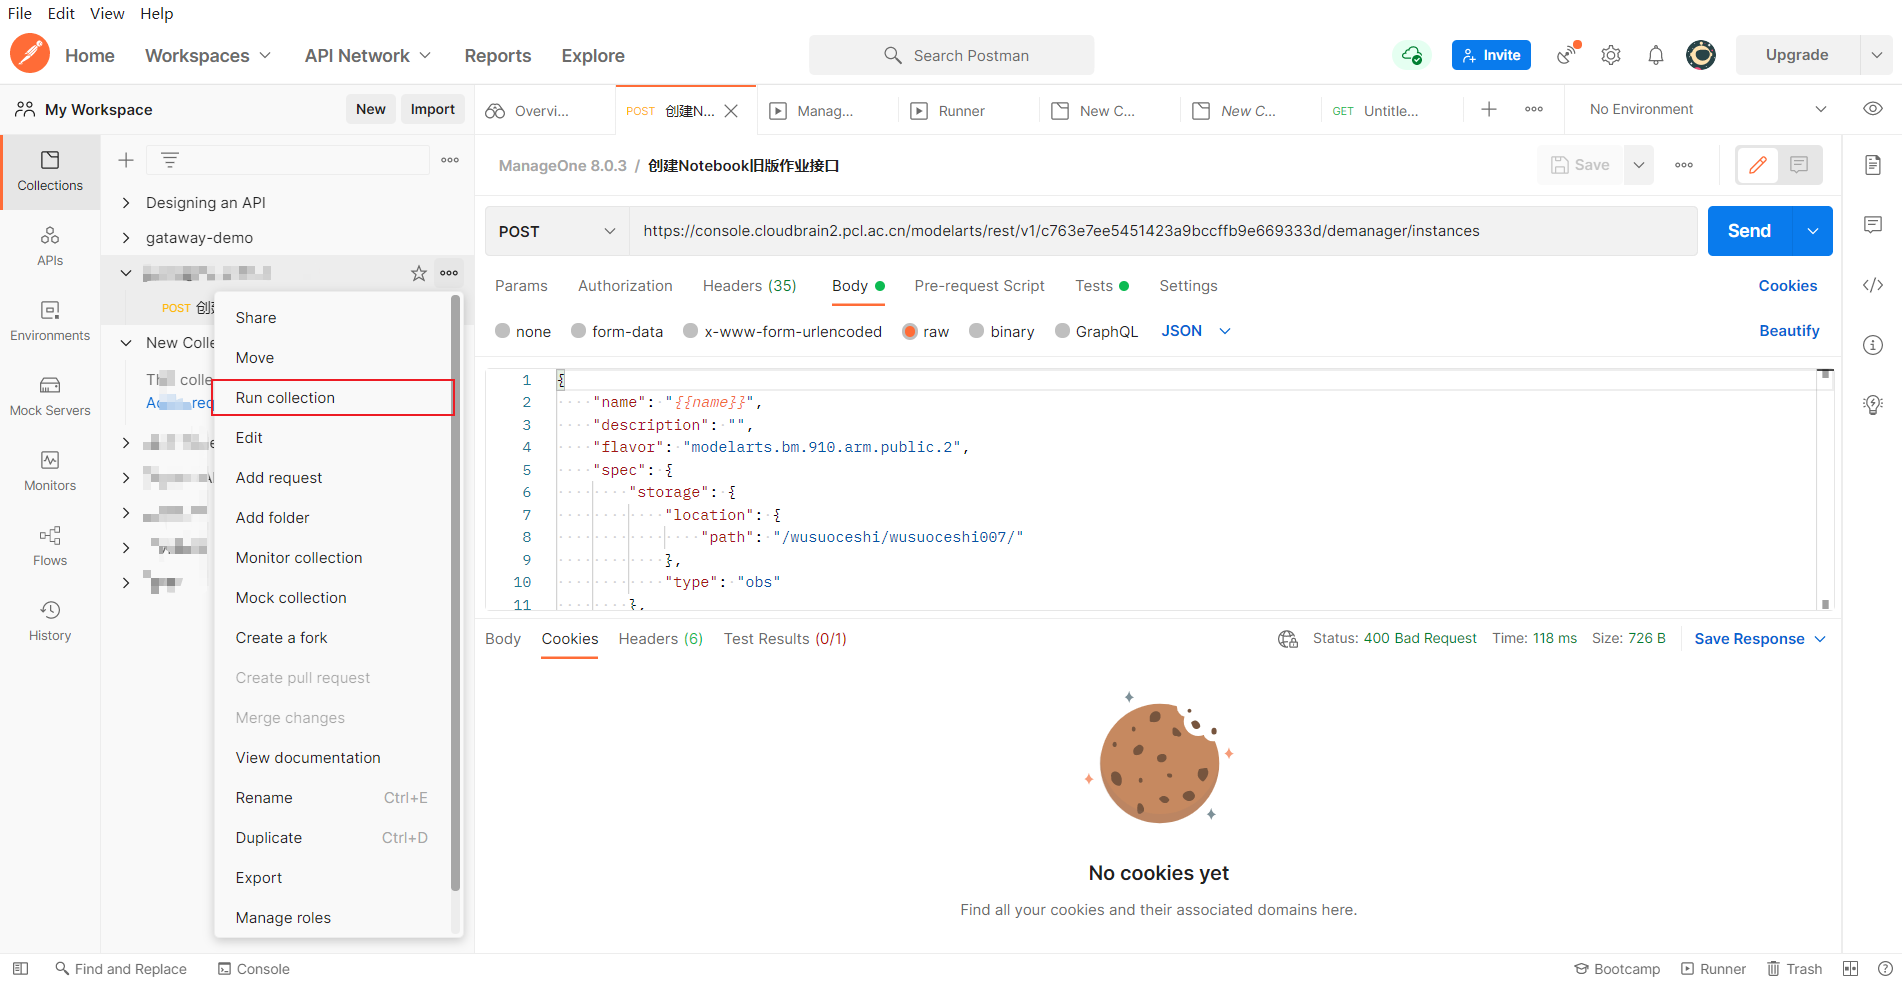Click the context menu scrollbar

point(456,592)
